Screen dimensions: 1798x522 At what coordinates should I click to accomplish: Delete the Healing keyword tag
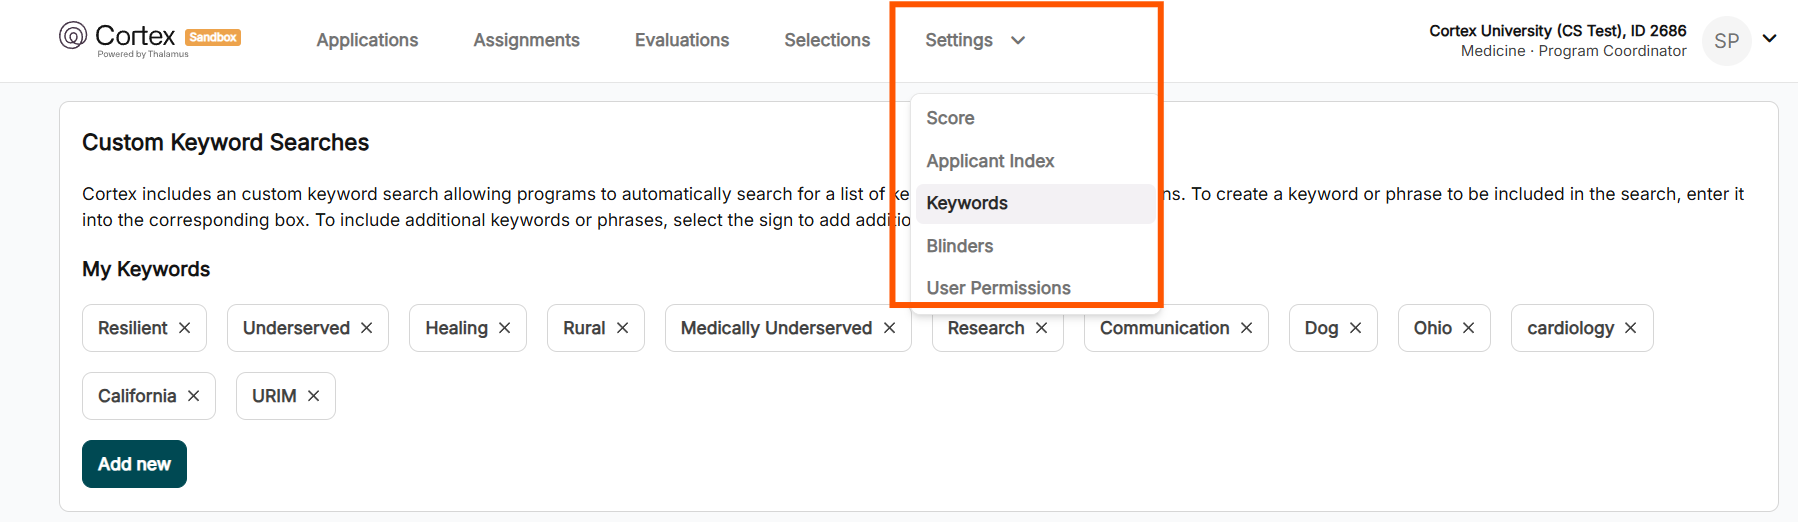505,328
